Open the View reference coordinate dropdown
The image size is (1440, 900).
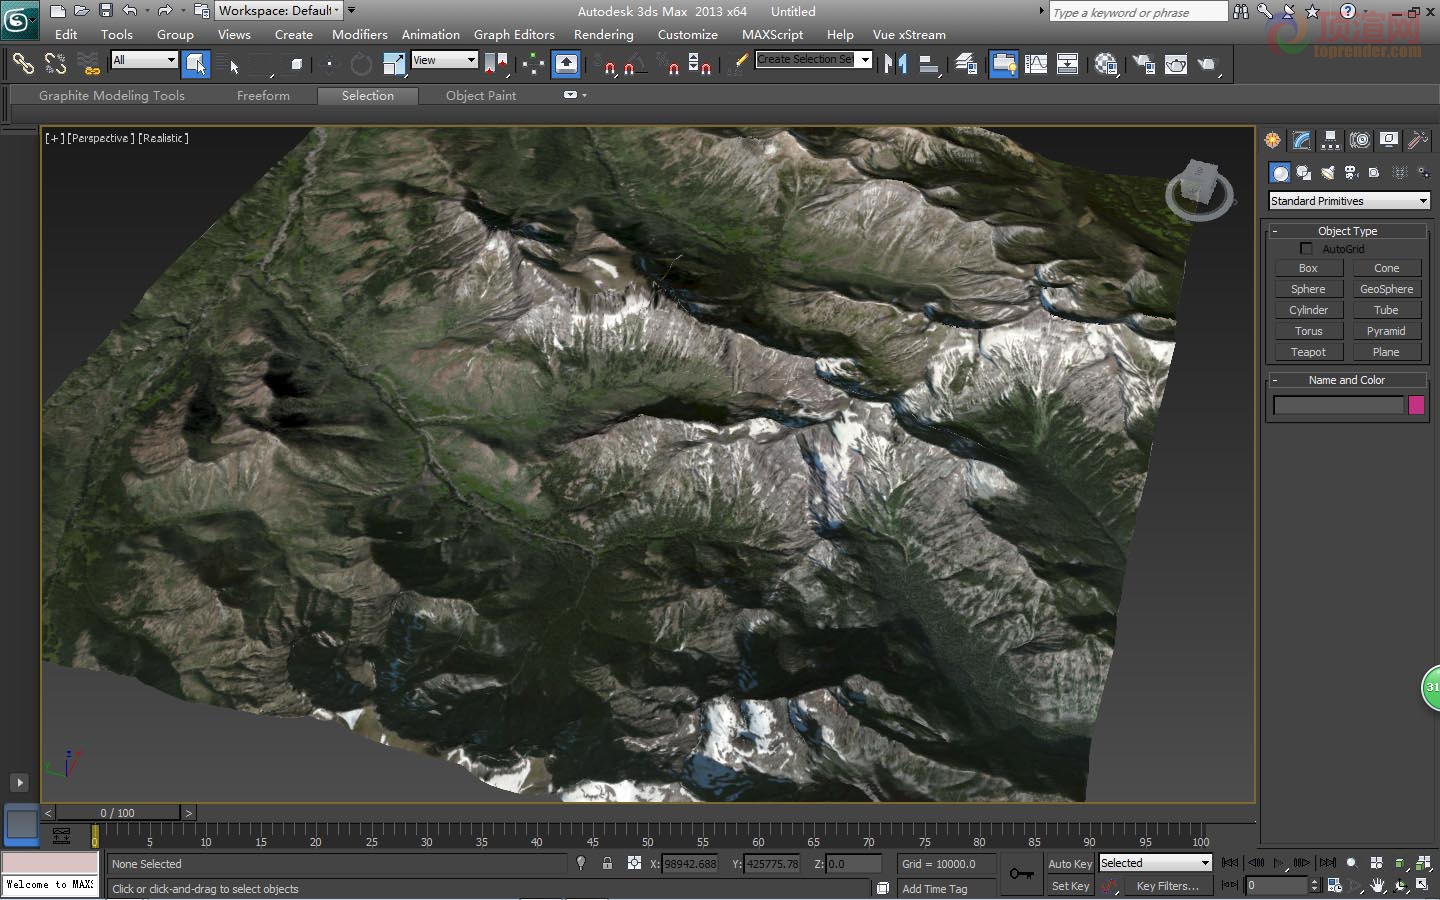pyautogui.click(x=444, y=60)
